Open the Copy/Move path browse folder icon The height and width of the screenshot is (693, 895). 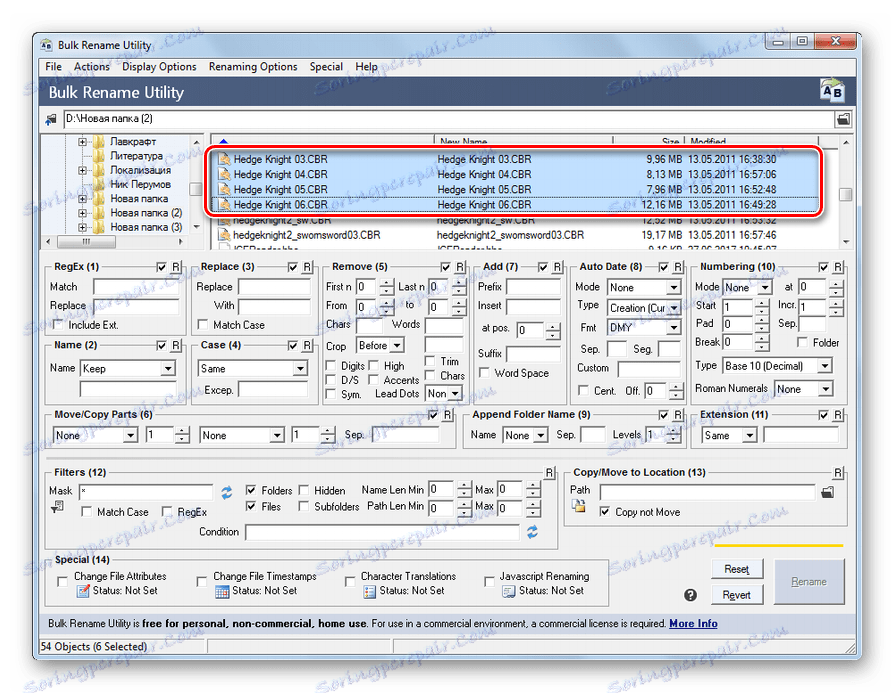click(828, 492)
